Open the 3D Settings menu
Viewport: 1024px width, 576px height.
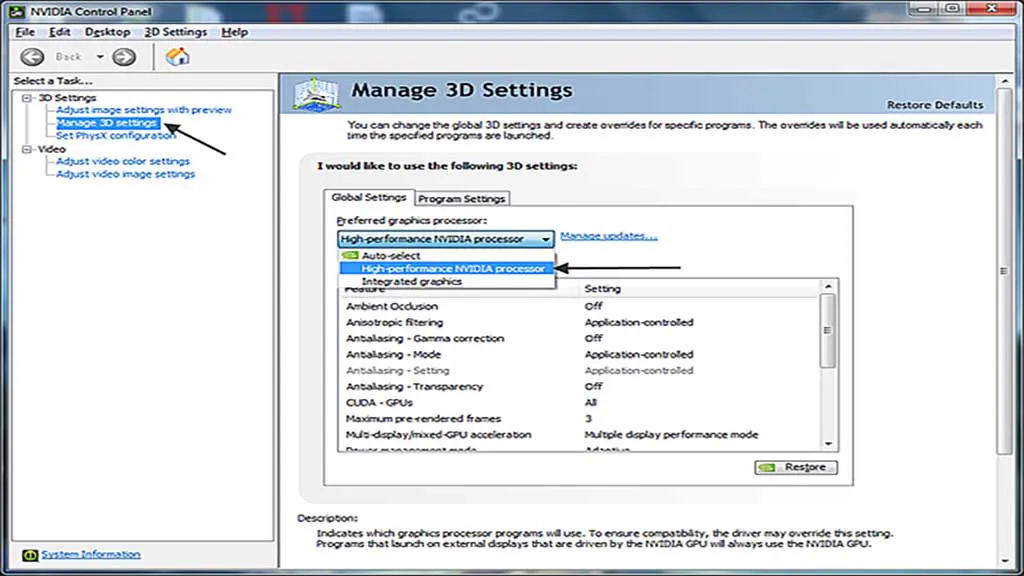(175, 32)
